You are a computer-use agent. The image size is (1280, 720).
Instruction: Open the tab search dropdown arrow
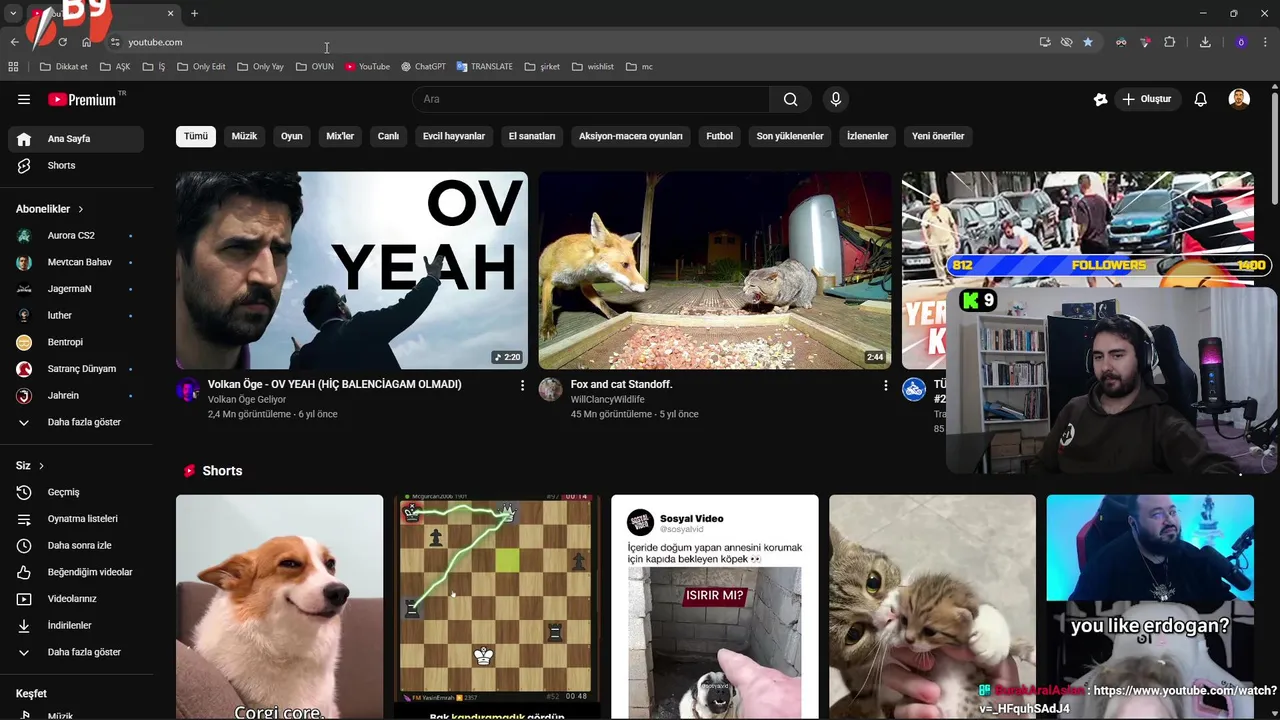(x=13, y=13)
